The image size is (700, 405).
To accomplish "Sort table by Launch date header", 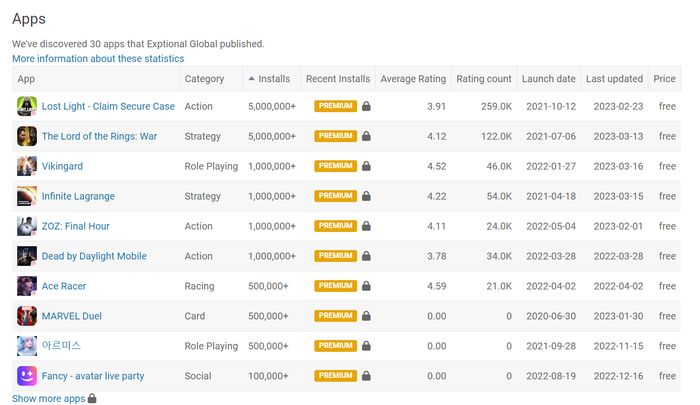I will coord(549,79).
